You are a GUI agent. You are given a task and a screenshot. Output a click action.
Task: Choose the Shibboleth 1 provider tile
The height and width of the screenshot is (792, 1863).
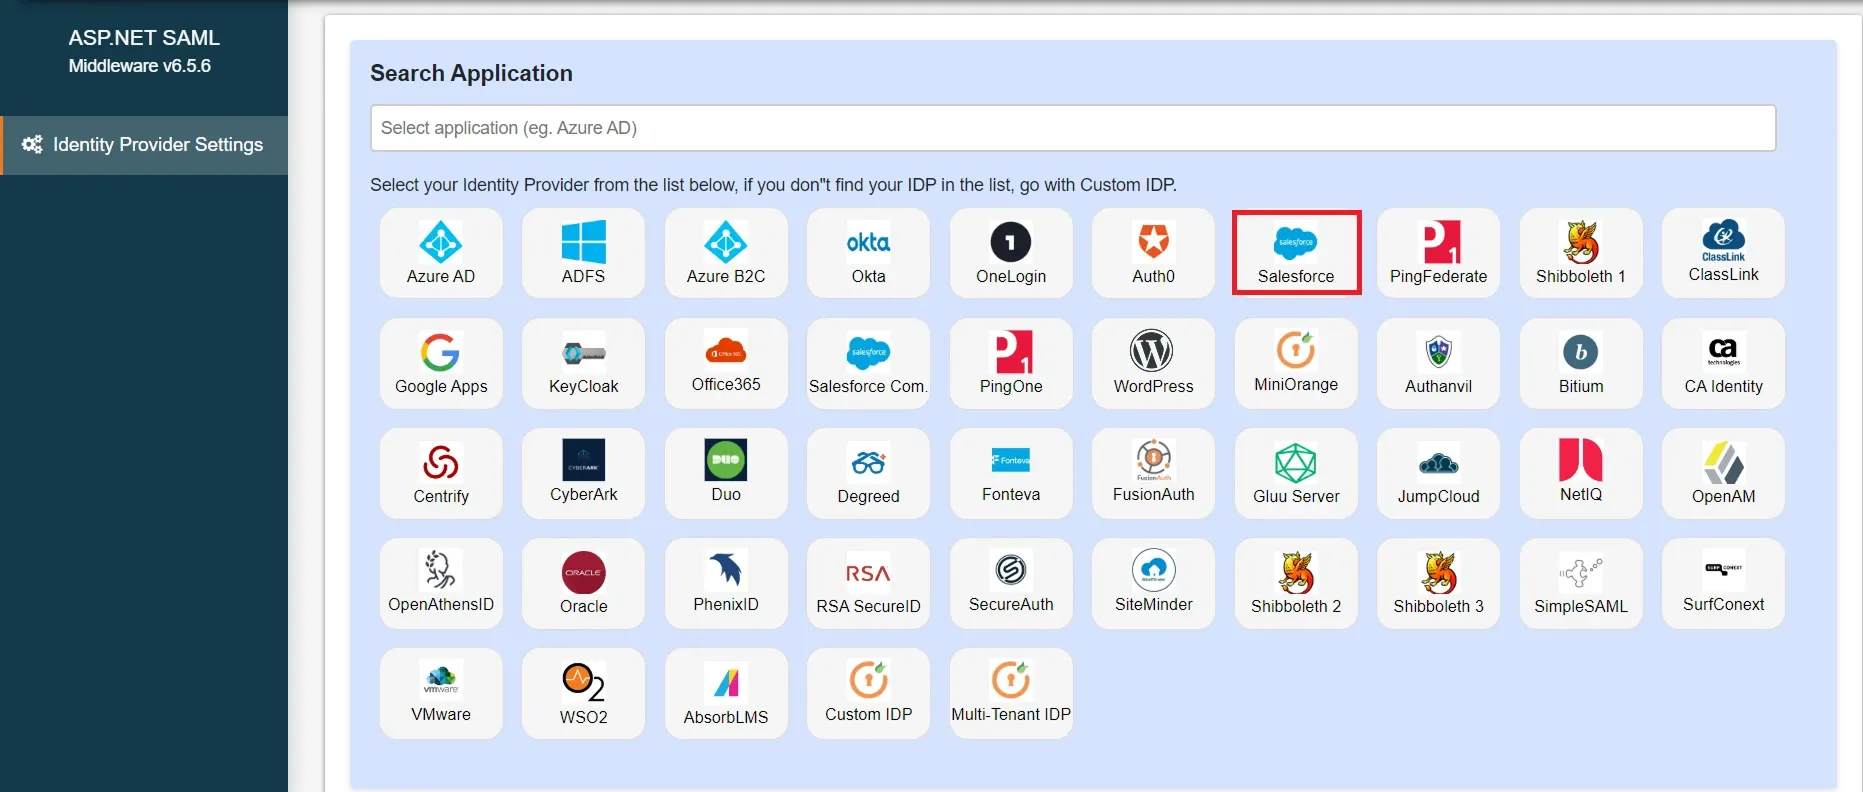point(1581,253)
